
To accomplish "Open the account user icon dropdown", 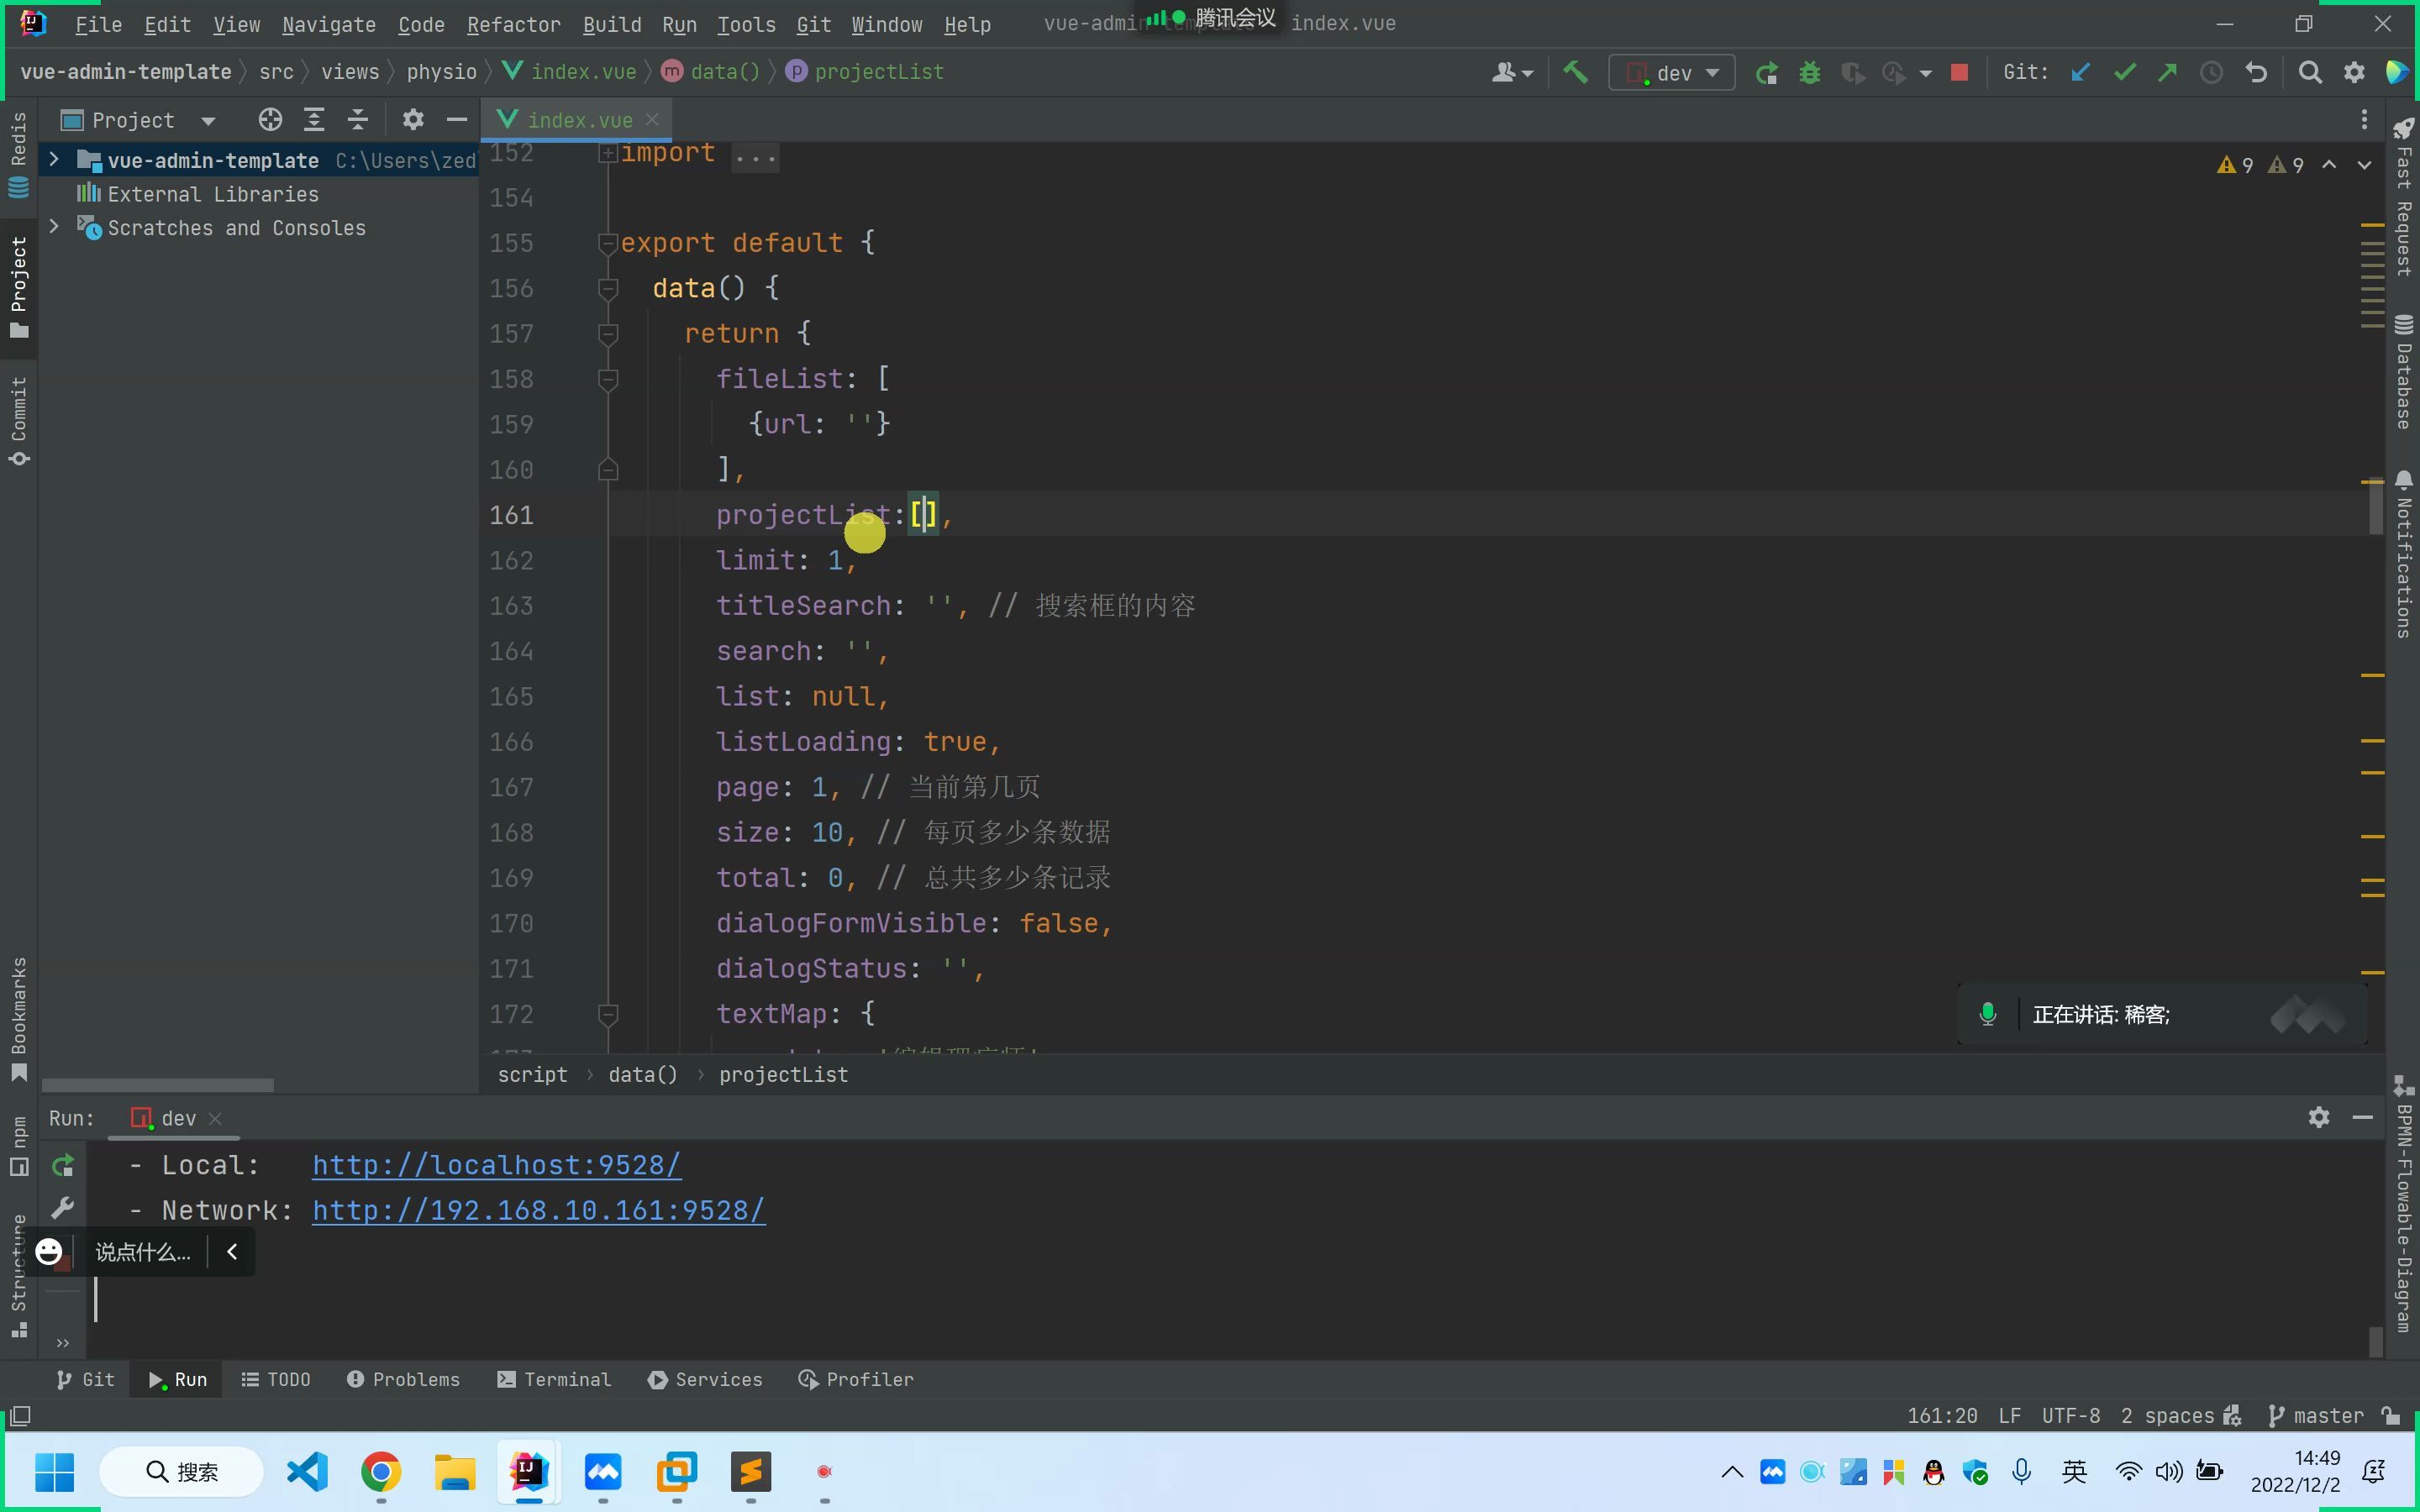I will tap(1511, 72).
